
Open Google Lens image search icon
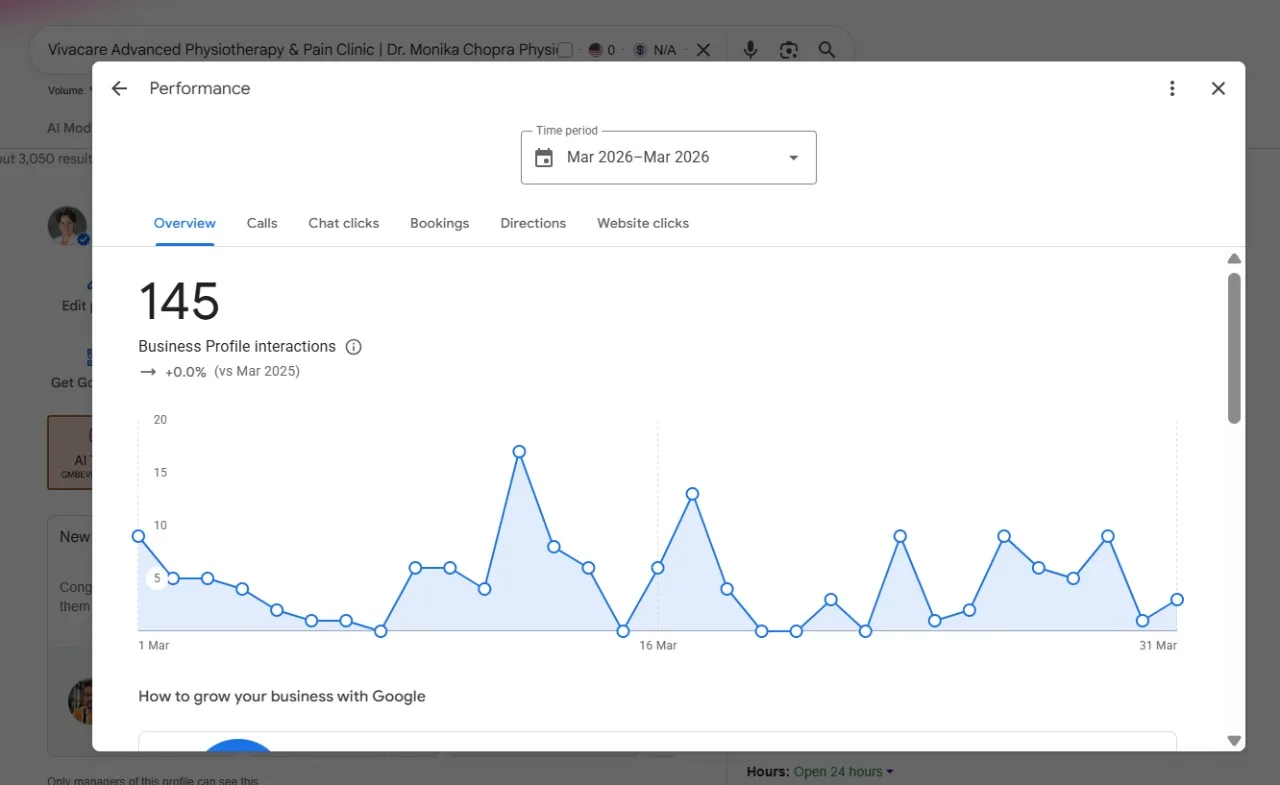(x=788, y=50)
